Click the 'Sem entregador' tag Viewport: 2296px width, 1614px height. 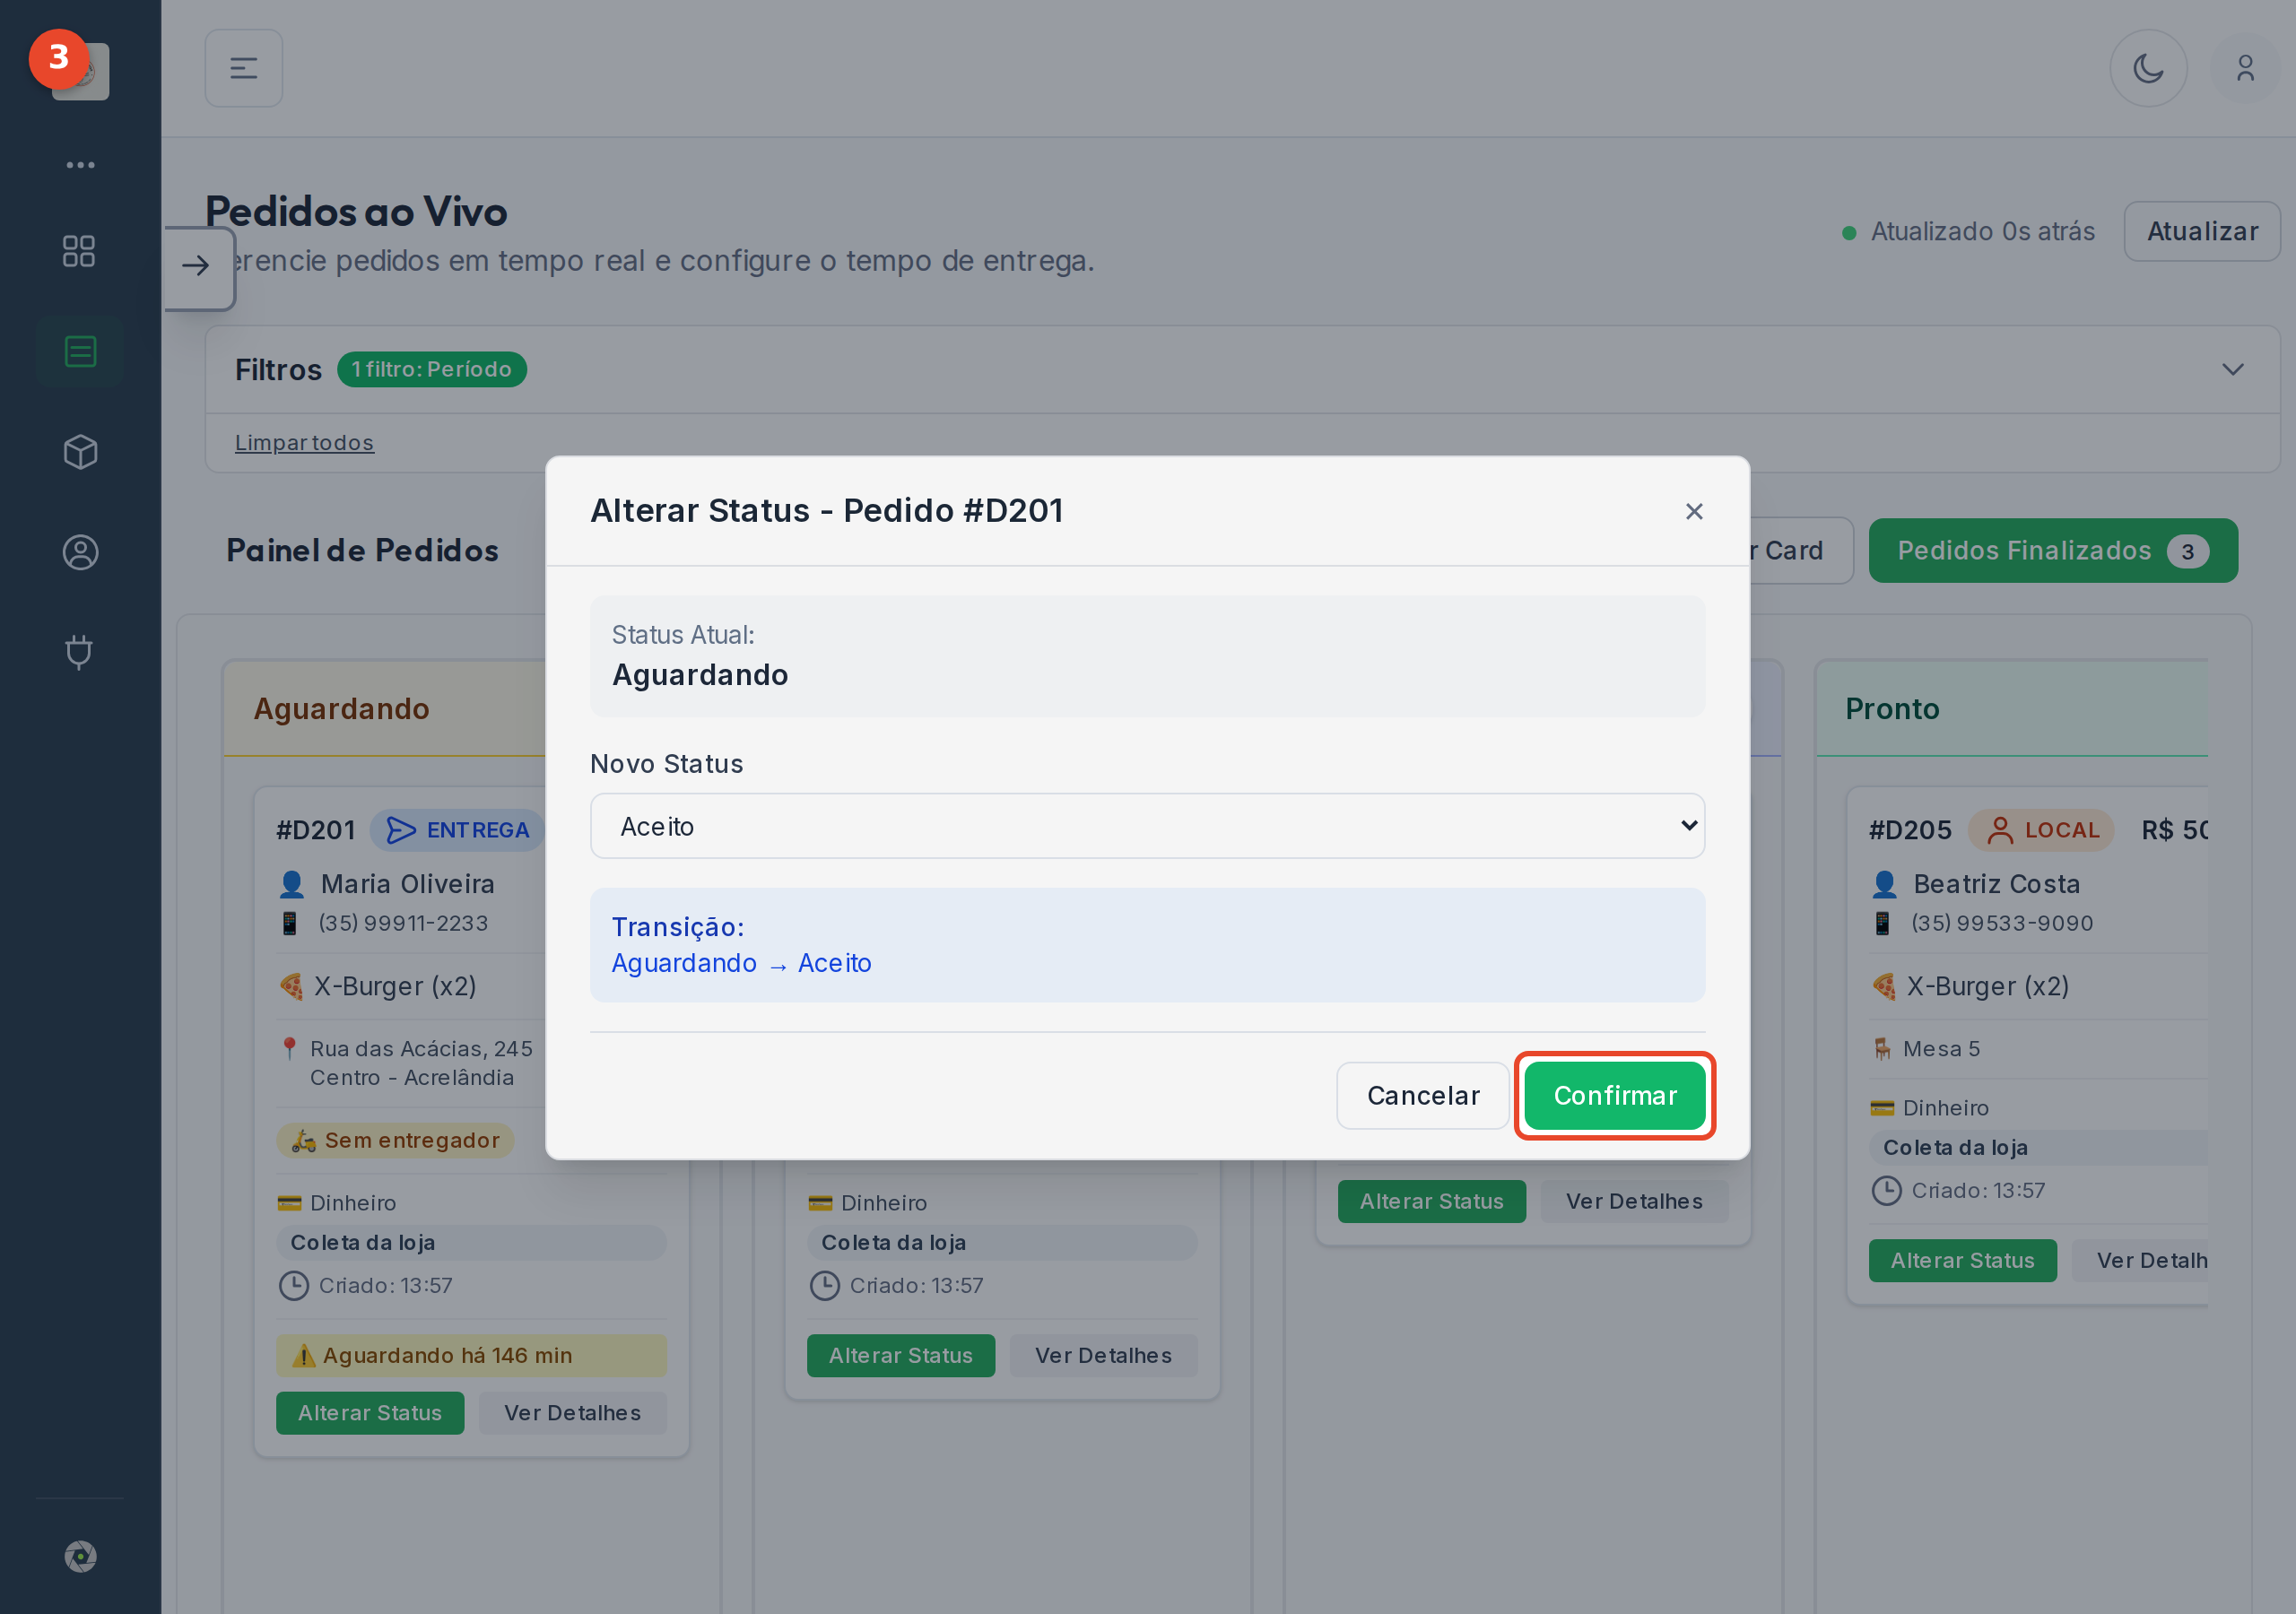tap(395, 1140)
